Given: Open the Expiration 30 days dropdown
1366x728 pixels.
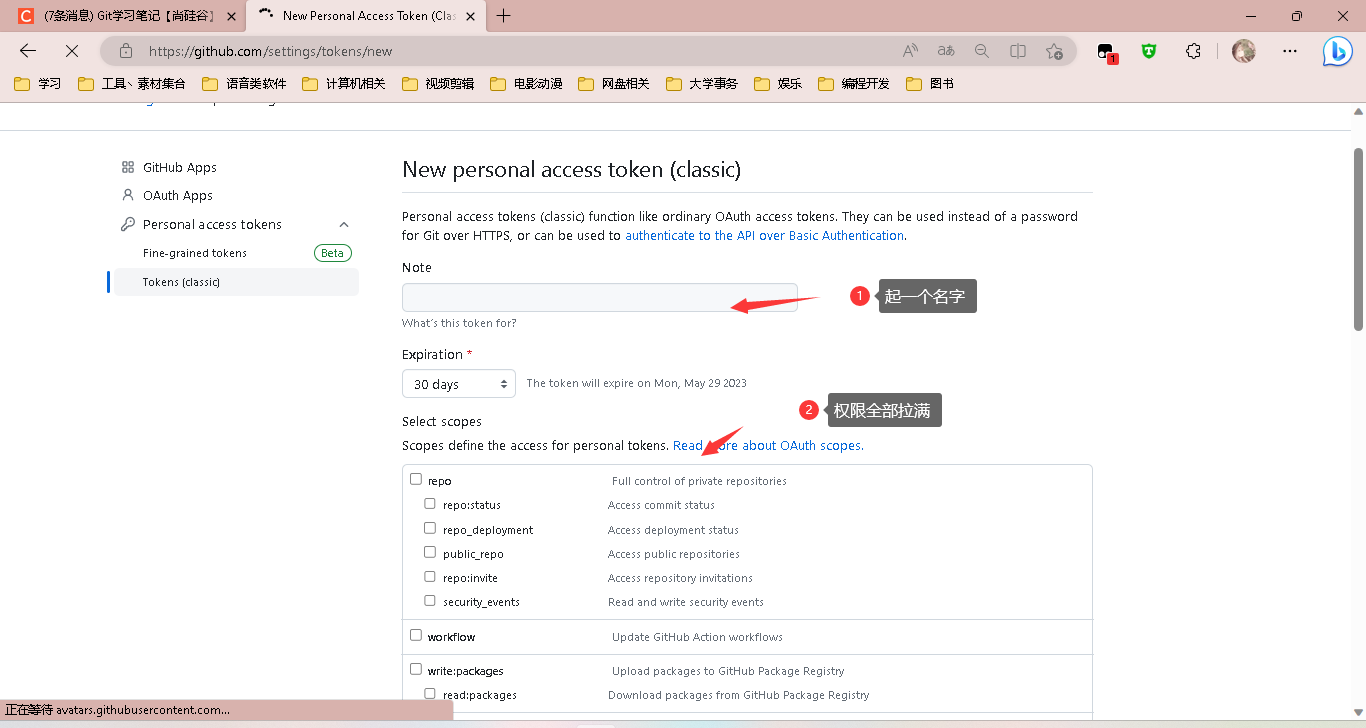Looking at the screenshot, I should pos(459,384).
